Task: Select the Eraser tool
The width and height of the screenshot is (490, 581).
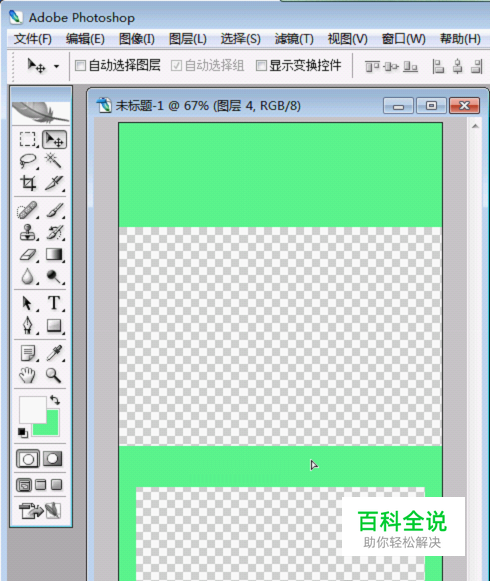Action: pyautogui.click(x=28, y=255)
